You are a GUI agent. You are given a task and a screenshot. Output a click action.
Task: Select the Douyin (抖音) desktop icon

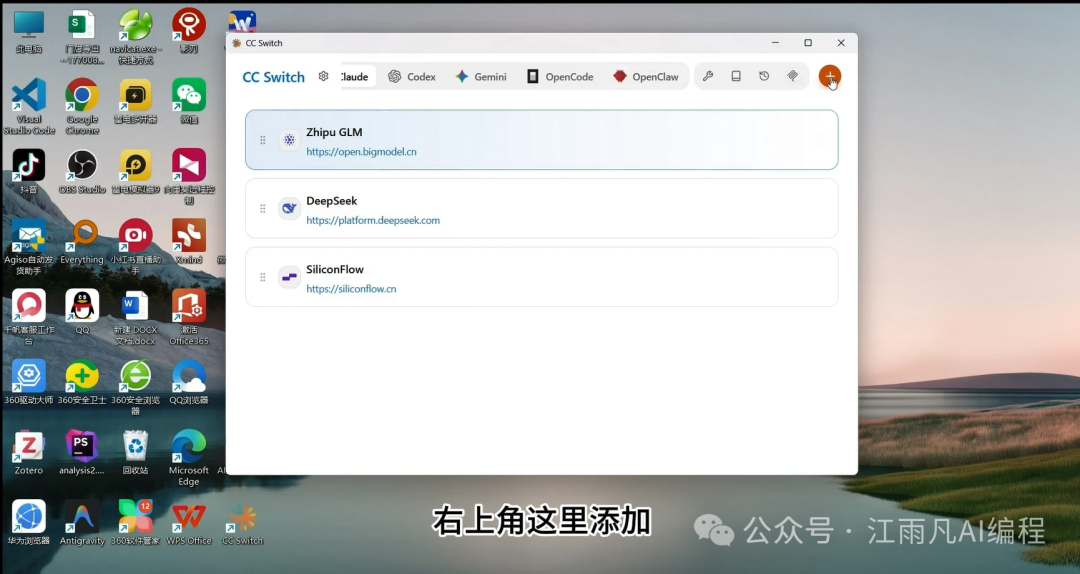point(29,172)
